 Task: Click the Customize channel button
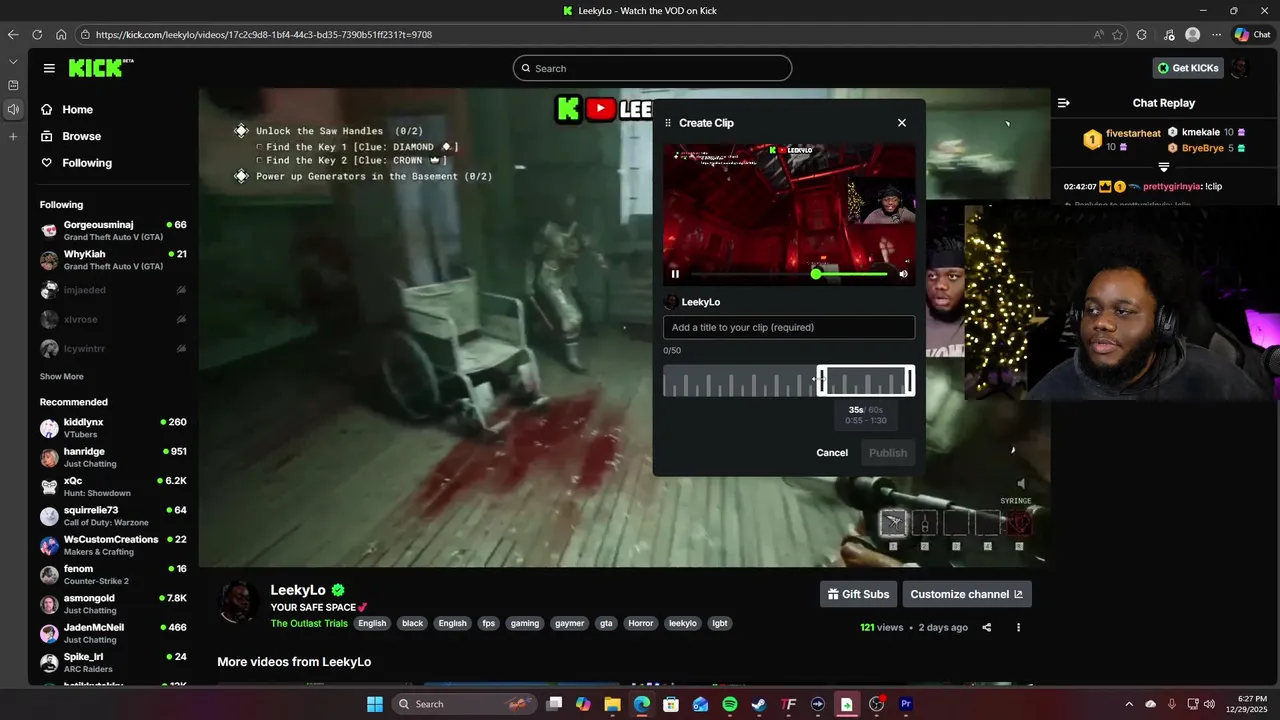[x=967, y=594]
